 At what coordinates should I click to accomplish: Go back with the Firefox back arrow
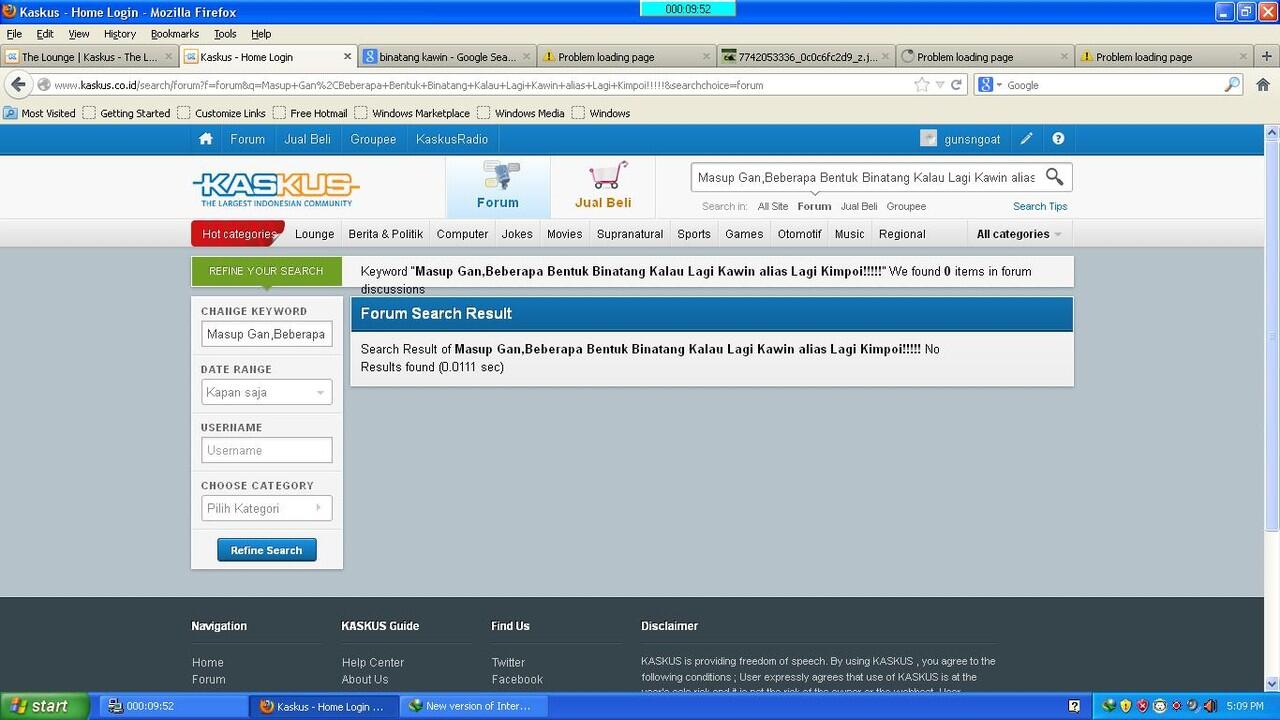[x=18, y=85]
